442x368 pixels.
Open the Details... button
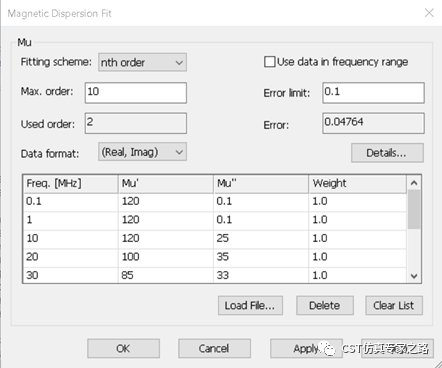coord(387,153)
